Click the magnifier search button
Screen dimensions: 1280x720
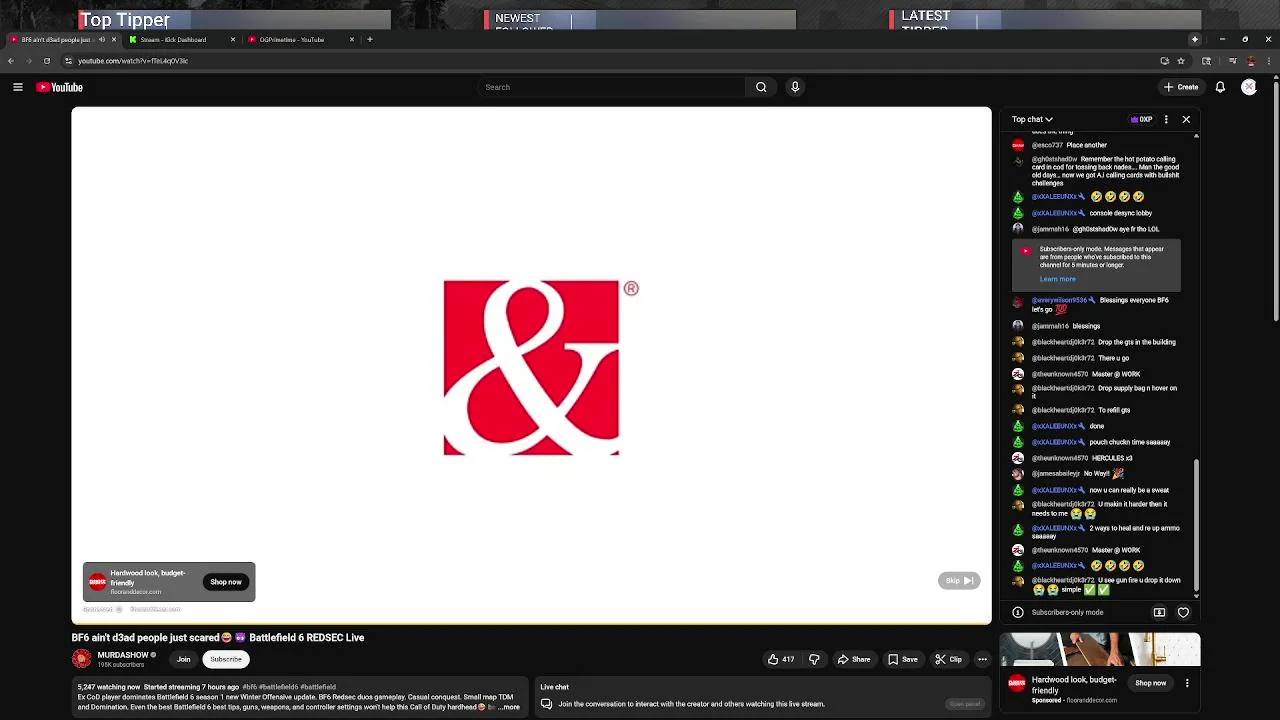point(761,87)
